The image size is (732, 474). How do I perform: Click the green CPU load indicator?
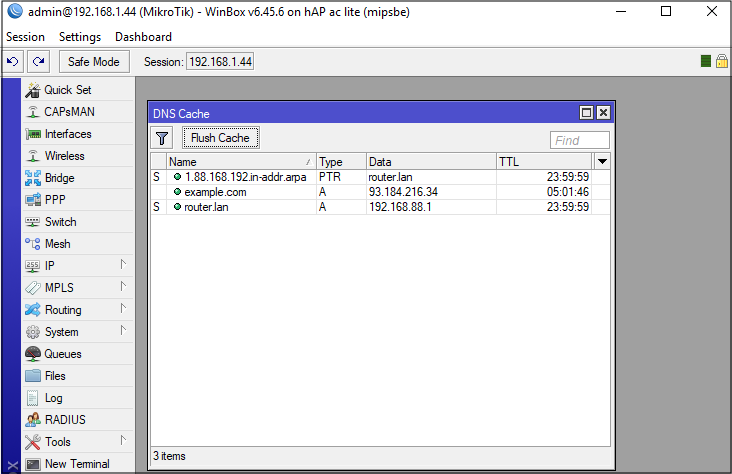pos(706,61)
